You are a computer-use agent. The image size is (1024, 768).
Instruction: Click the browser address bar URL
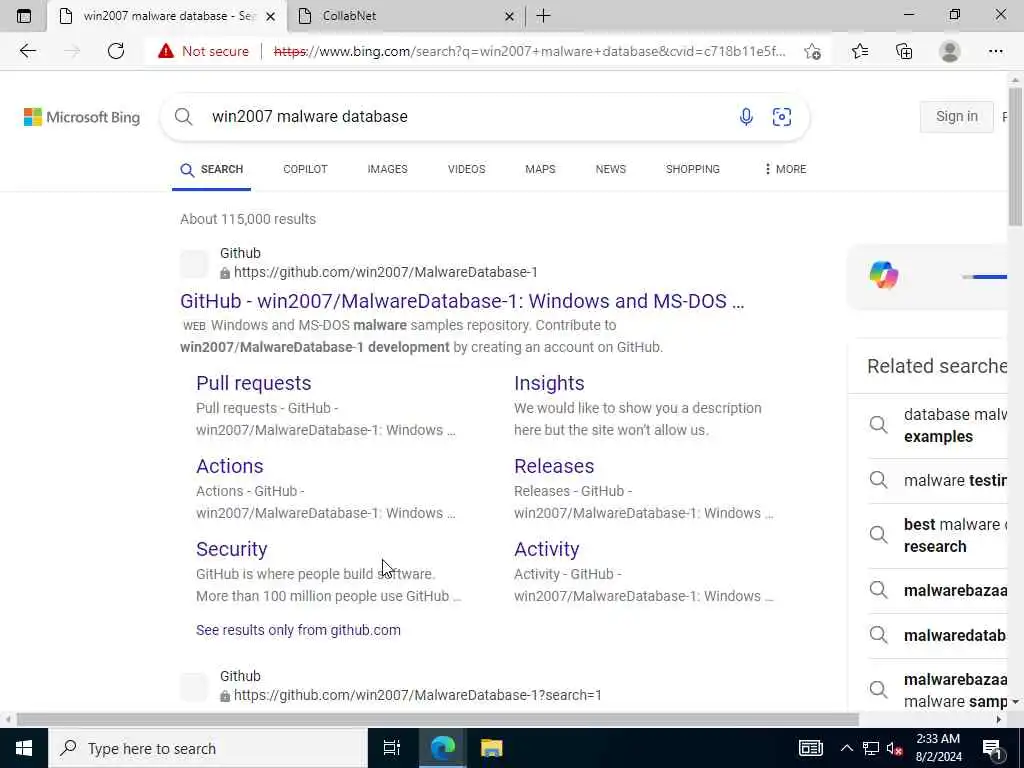pos(530,52)
